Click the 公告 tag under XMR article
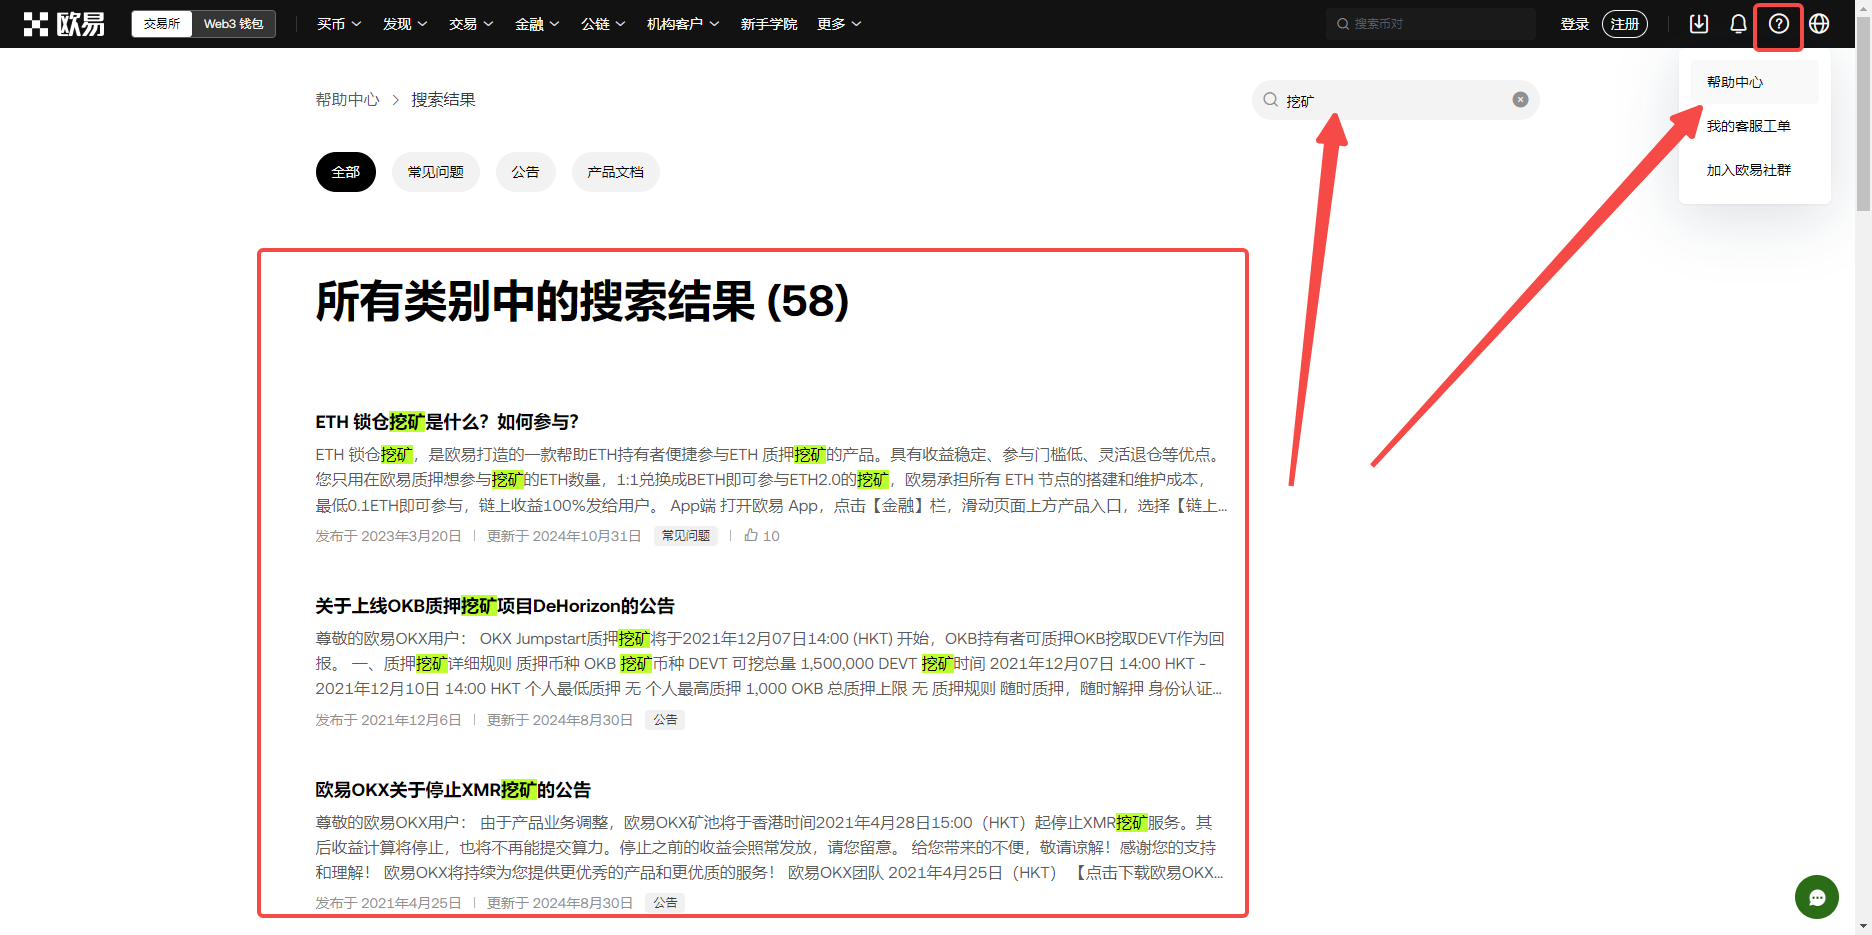 [x=665, y=903]
